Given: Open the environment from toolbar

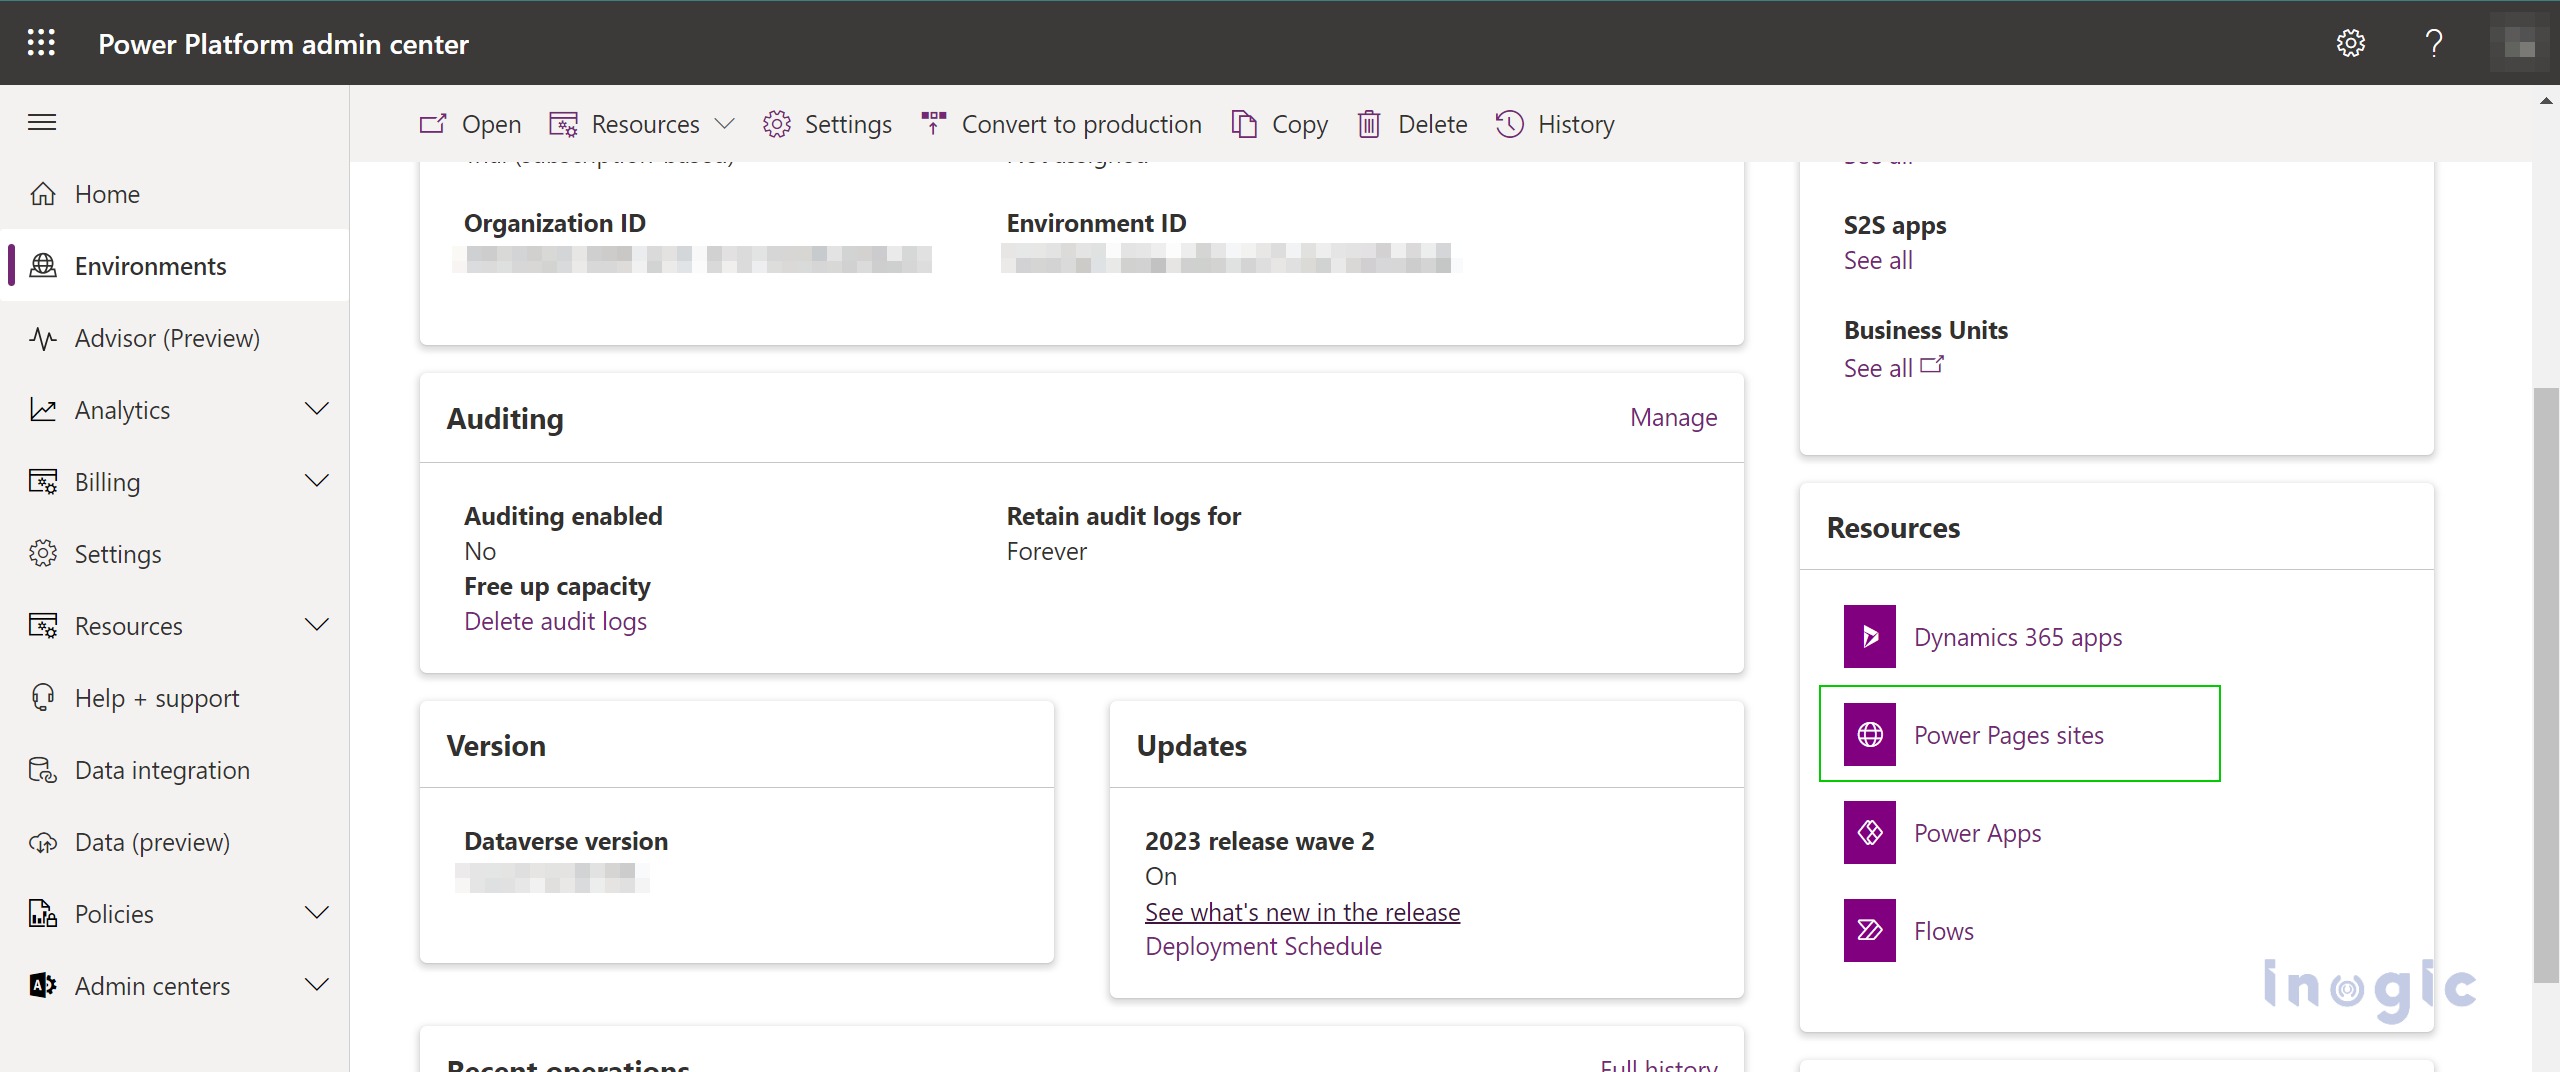Looking at the screenshot, I should click(470, 124).
